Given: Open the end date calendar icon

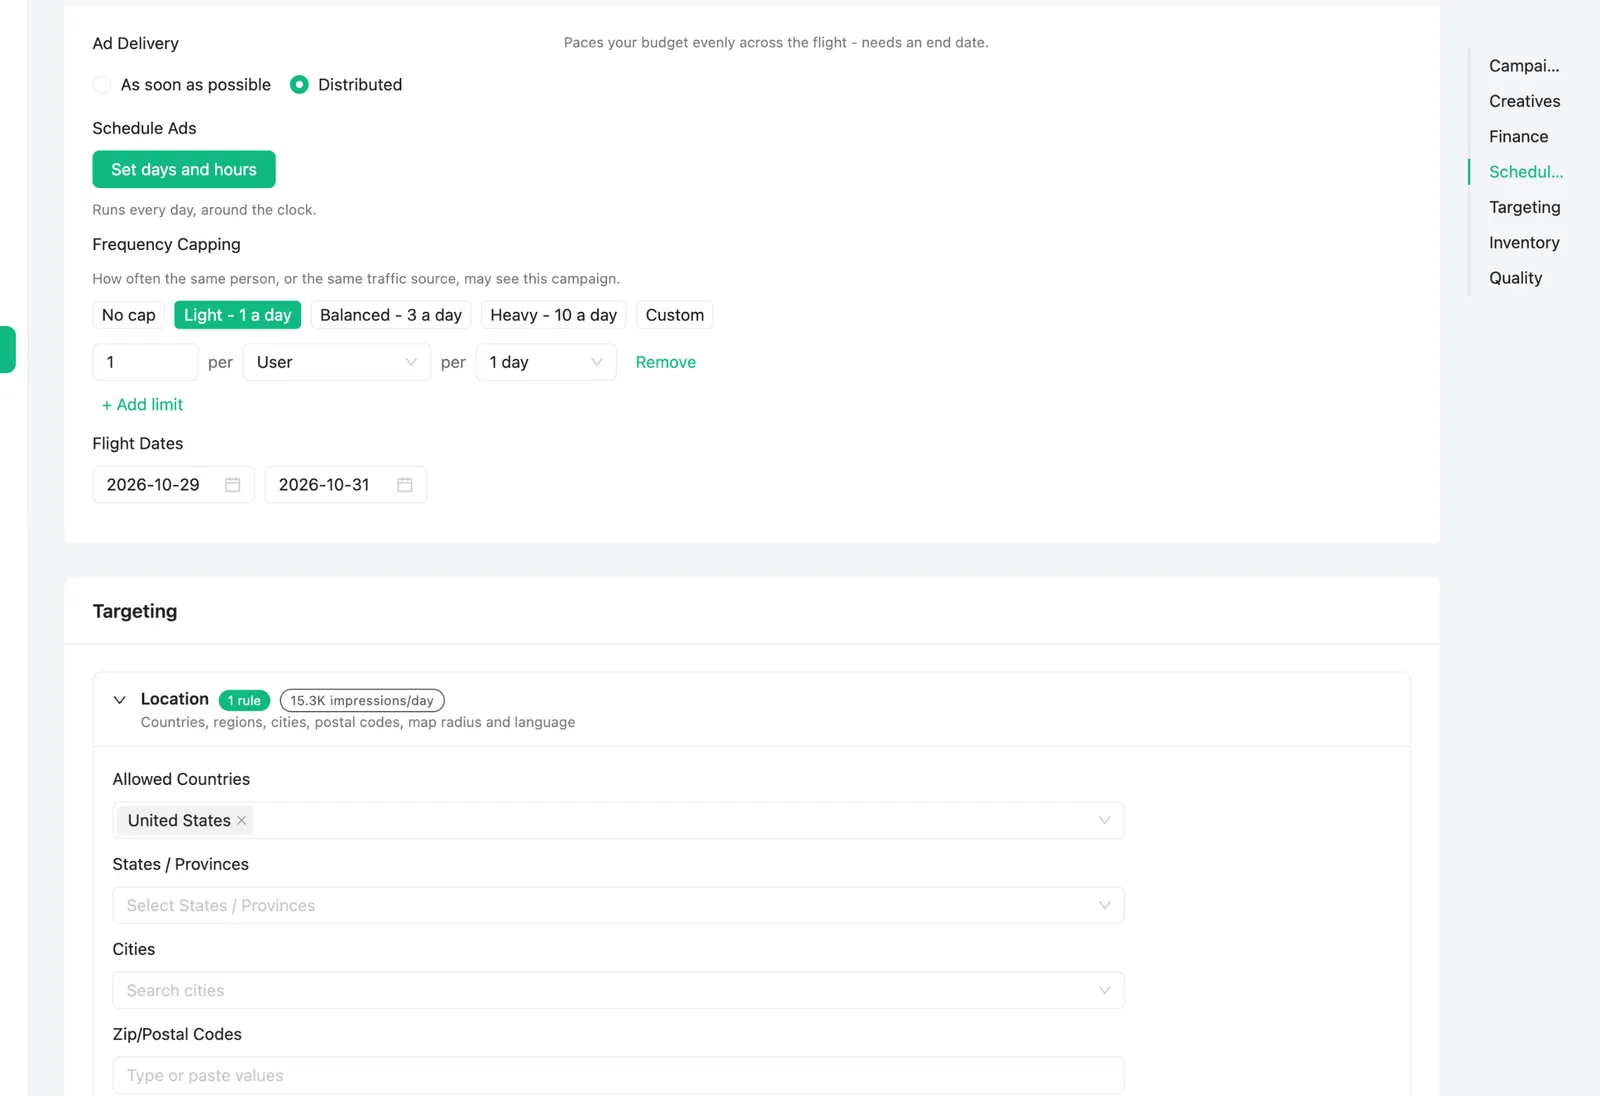Looking at the screenshot, I should click(405, 485).
